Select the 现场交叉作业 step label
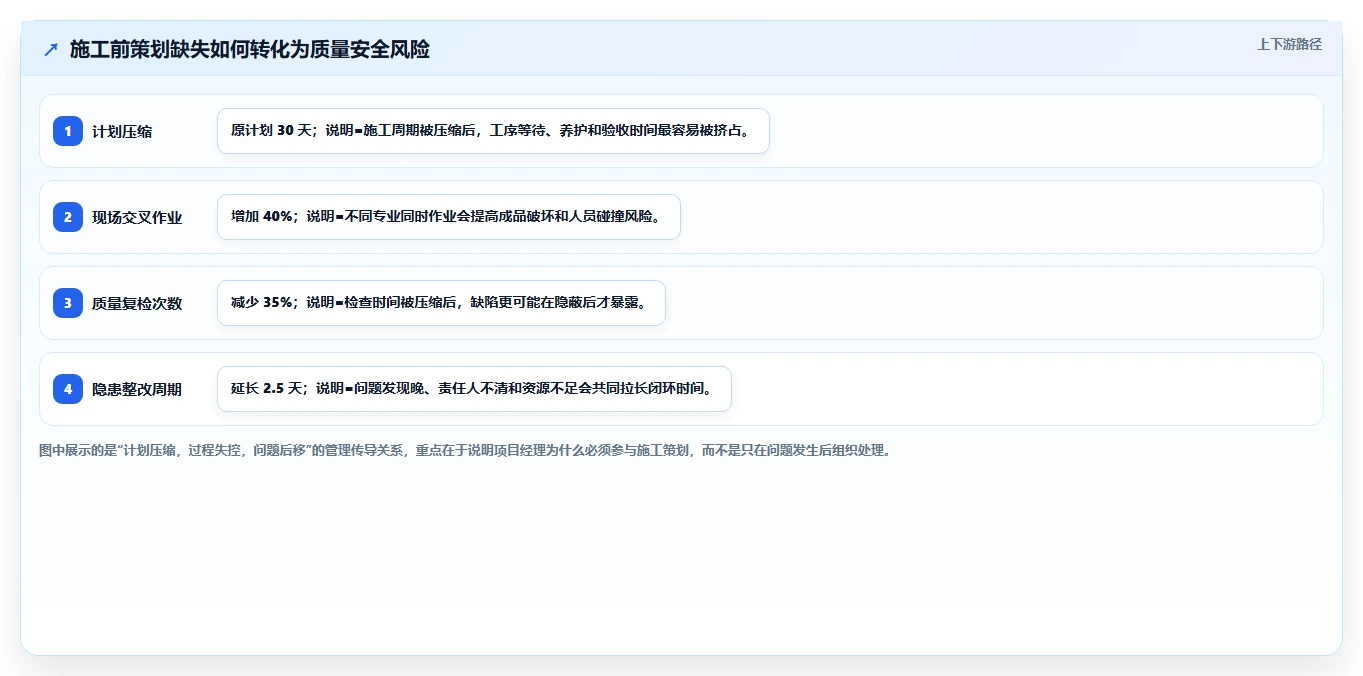Image resolution: width=1363 pixels, height=676 pixels. (x=137, y=217)
